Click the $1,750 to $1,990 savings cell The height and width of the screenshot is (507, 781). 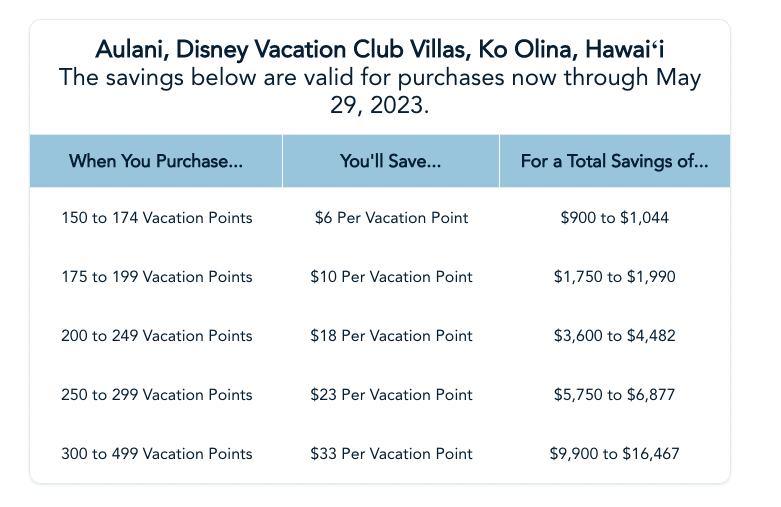pyautogui.click(x=615, y=277)
